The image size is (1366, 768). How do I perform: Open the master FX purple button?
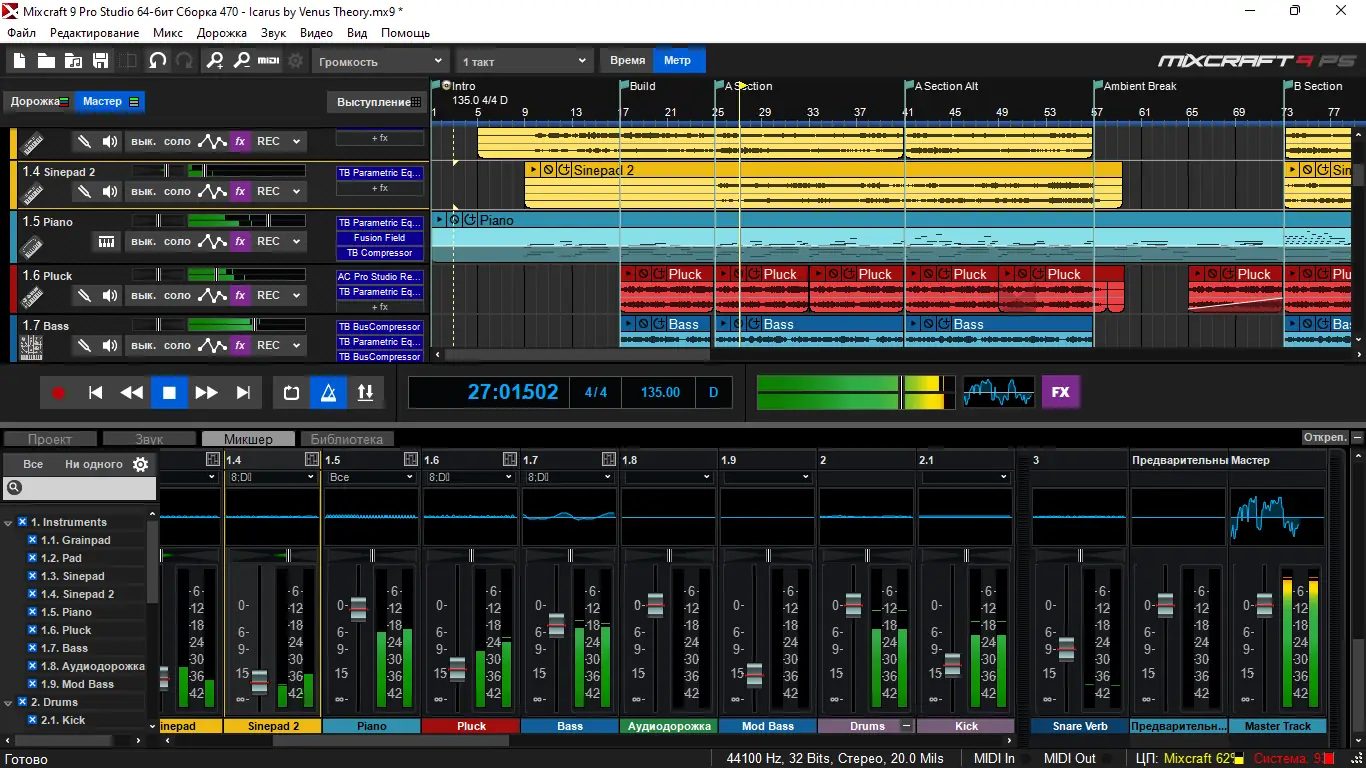pos(1060,392)
